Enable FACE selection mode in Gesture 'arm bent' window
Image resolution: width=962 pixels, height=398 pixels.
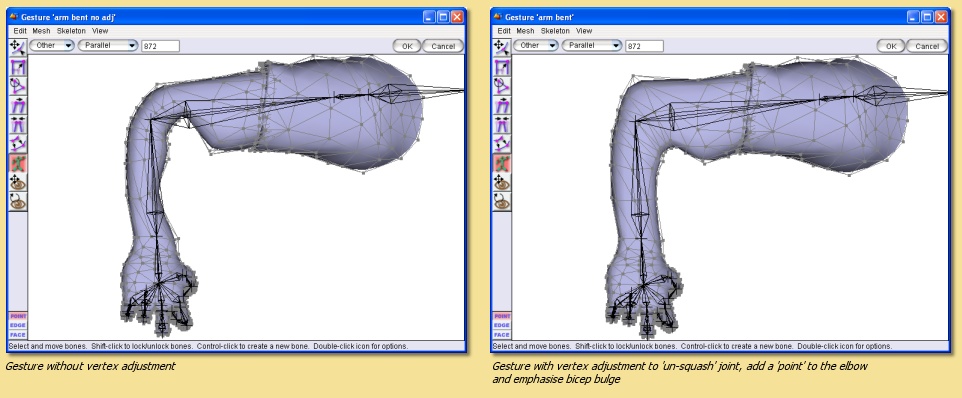[x=502, y=335]
